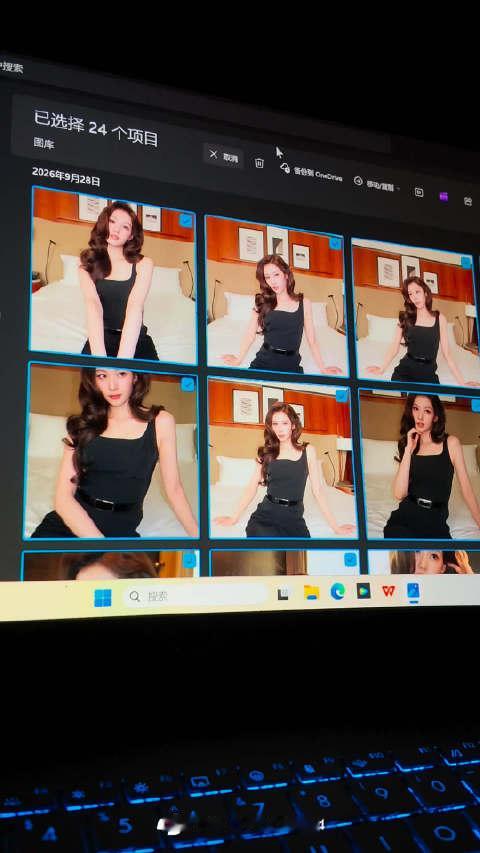The height and width of the screenshot is (853, 480).
Task: Click the 移动/复制 move/copy icon
Action: coord(358,181)
